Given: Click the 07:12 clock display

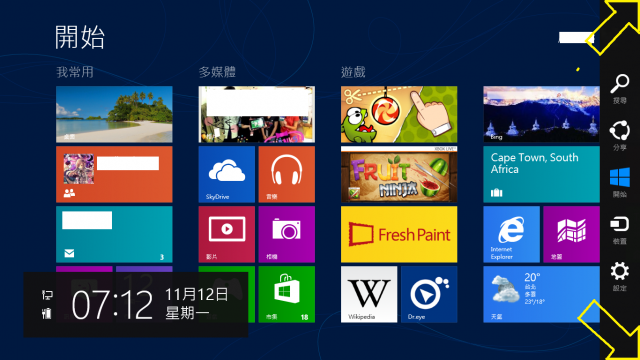Looking at the screenshot, I should [x=112, y=304].
